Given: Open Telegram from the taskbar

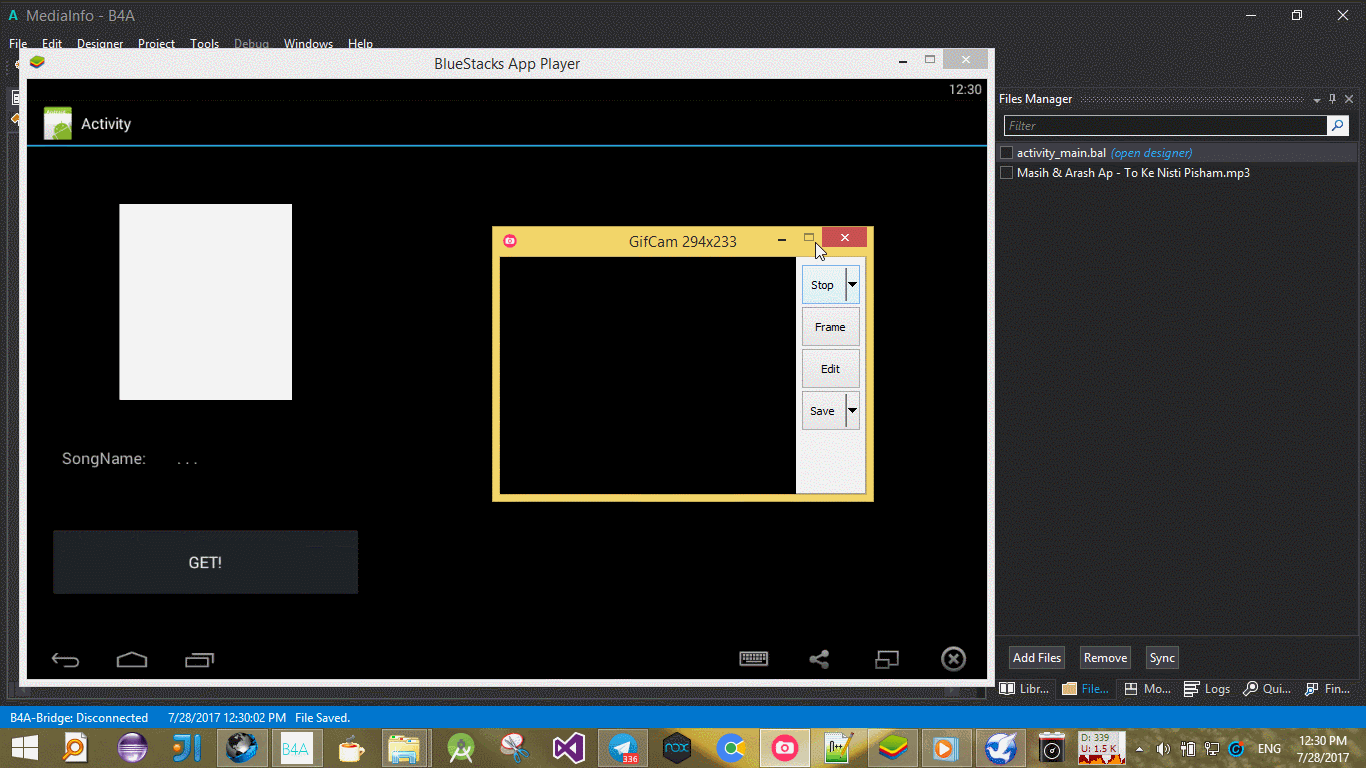Looking at the screenshot, I should 625,747.
